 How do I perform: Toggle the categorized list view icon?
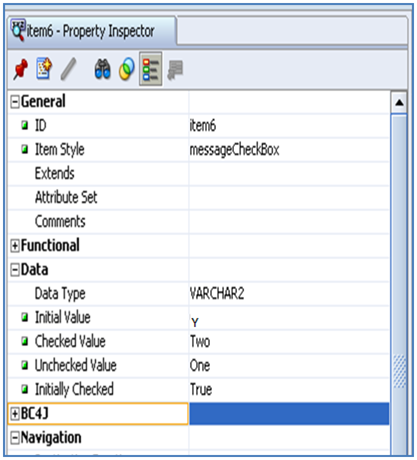point(151,69)
